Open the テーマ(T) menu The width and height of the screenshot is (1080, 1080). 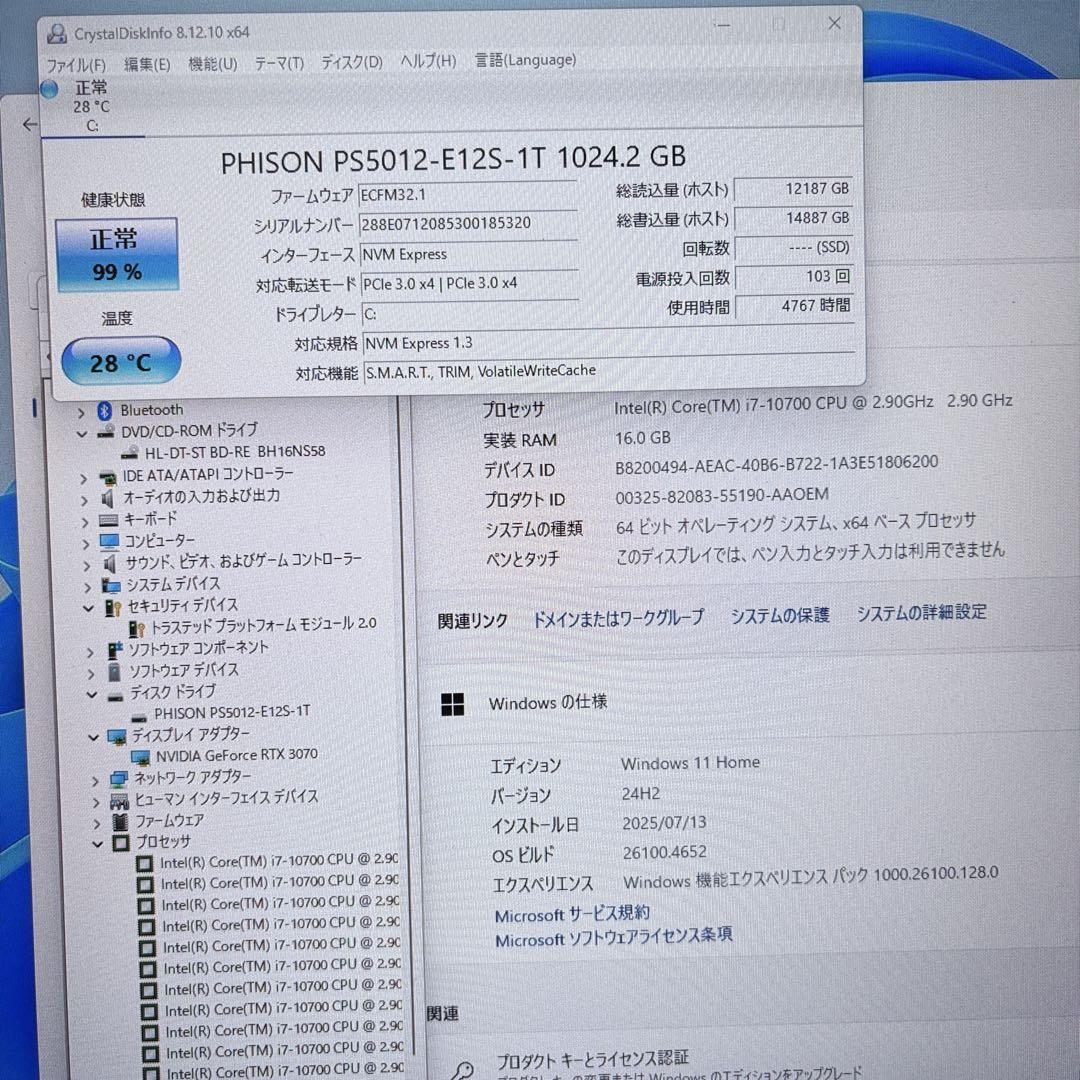point(279,63)
